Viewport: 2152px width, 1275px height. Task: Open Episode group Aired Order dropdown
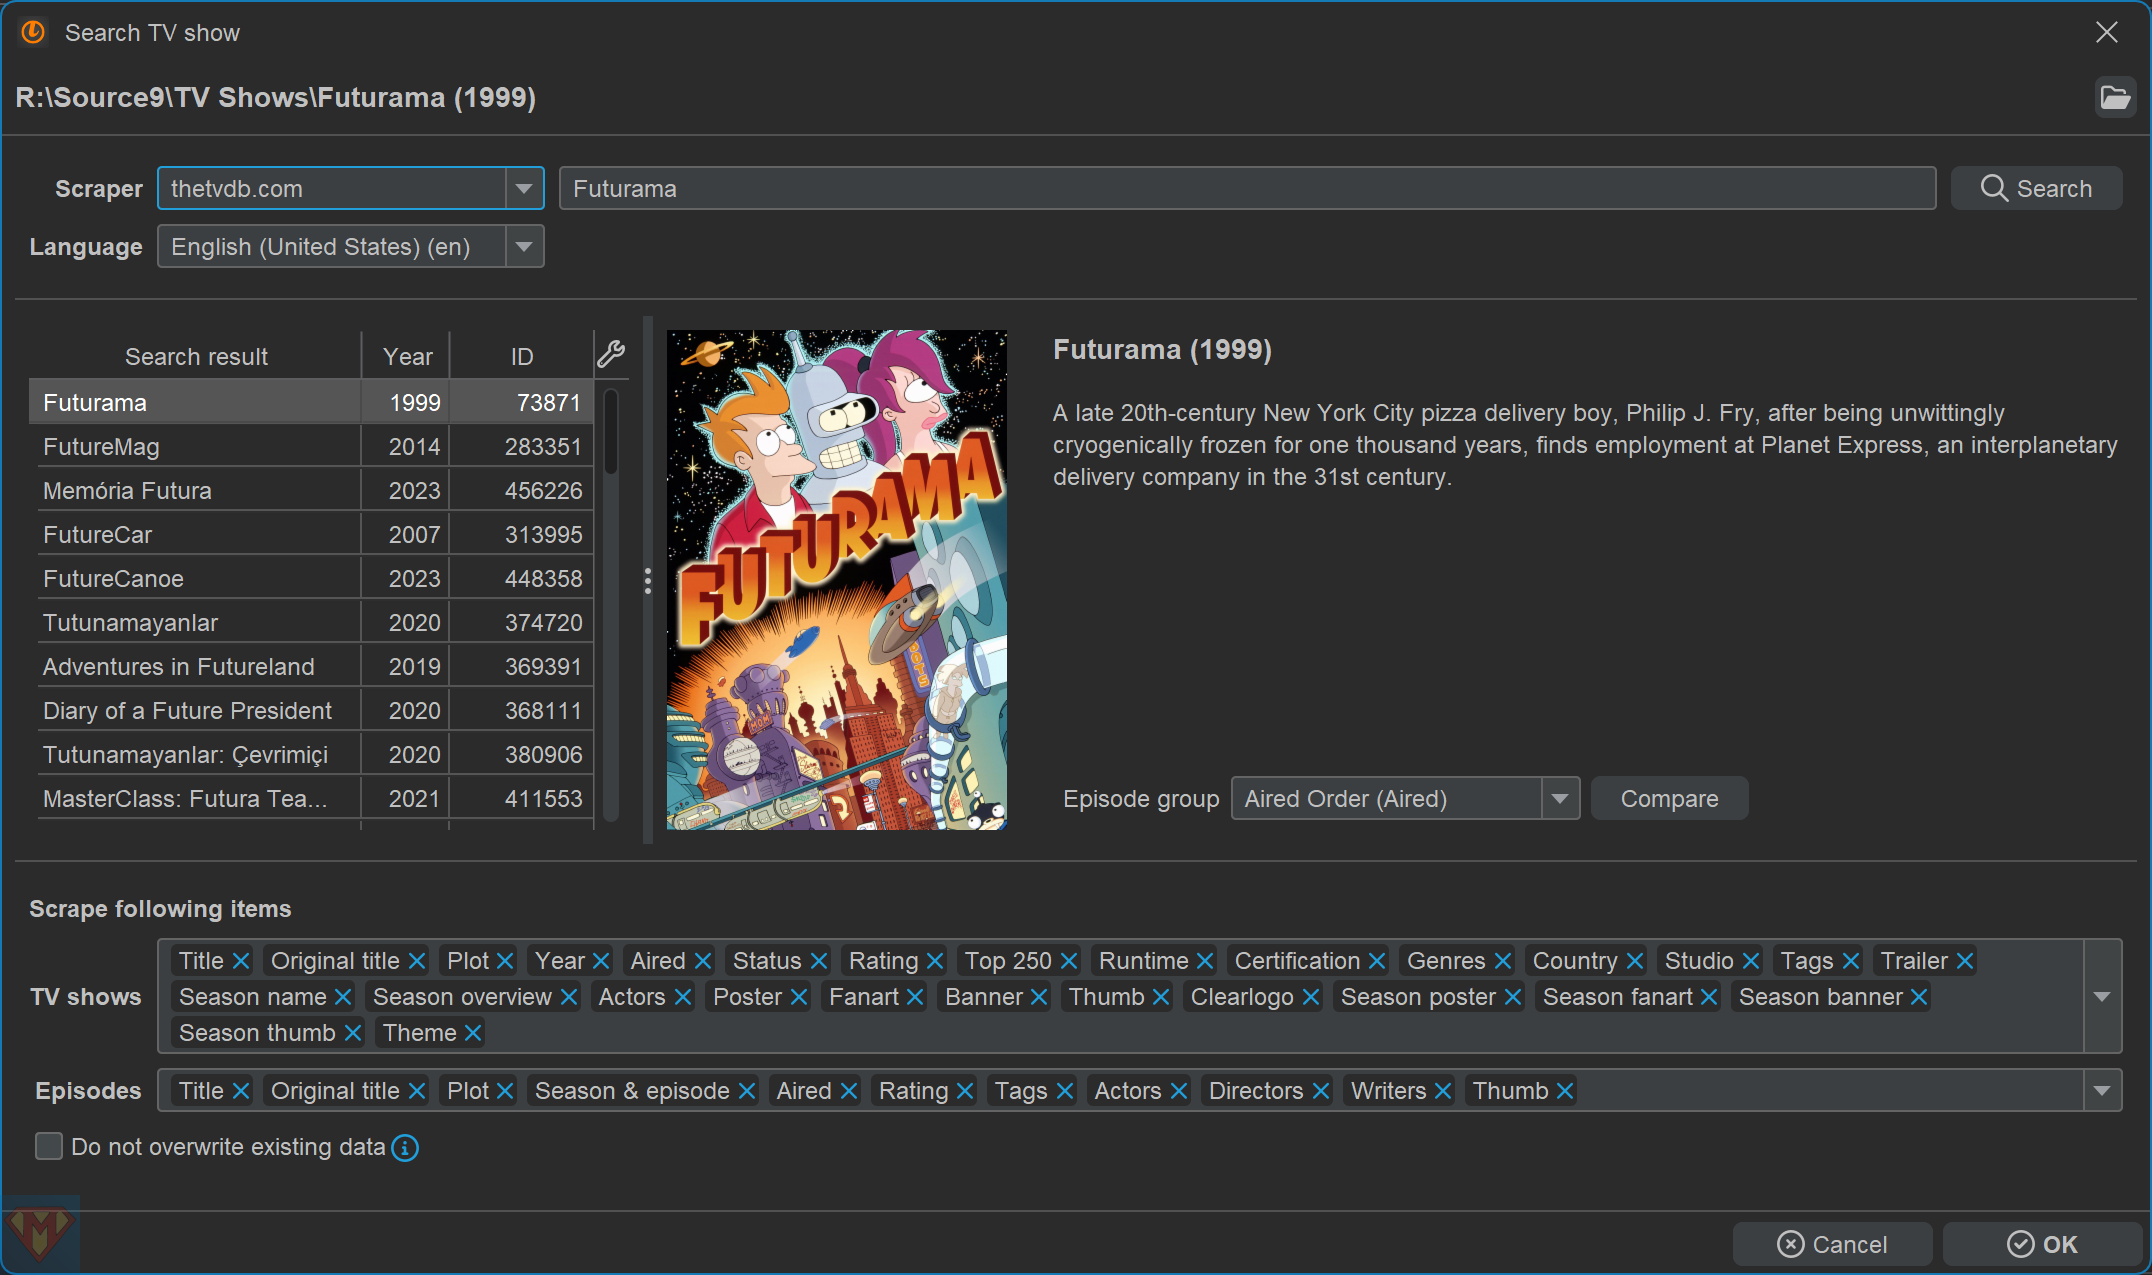(1559, 799)
